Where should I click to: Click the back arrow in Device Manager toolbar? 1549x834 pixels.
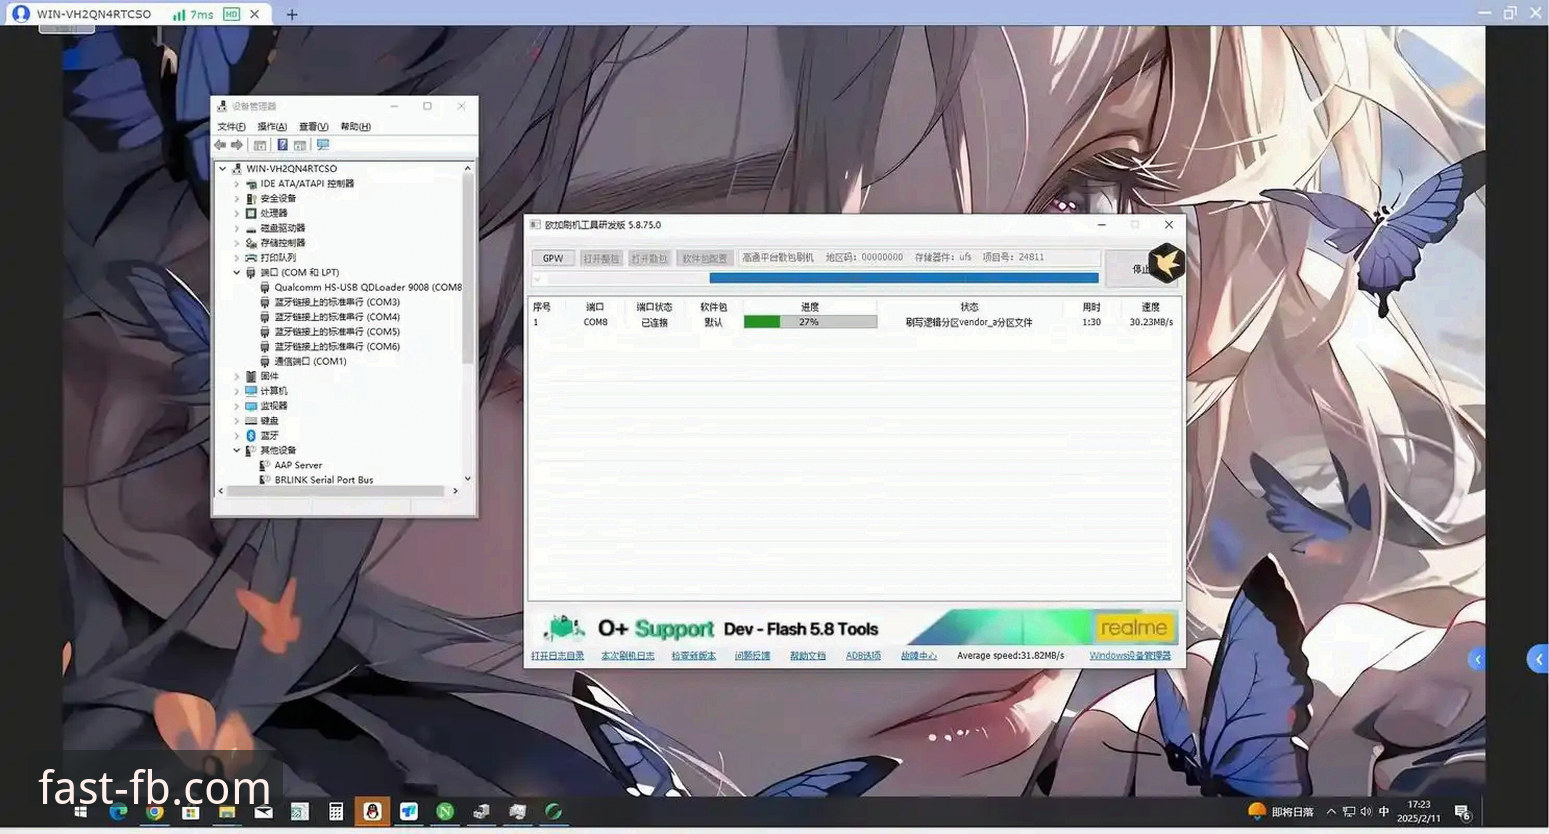(220, 145)
